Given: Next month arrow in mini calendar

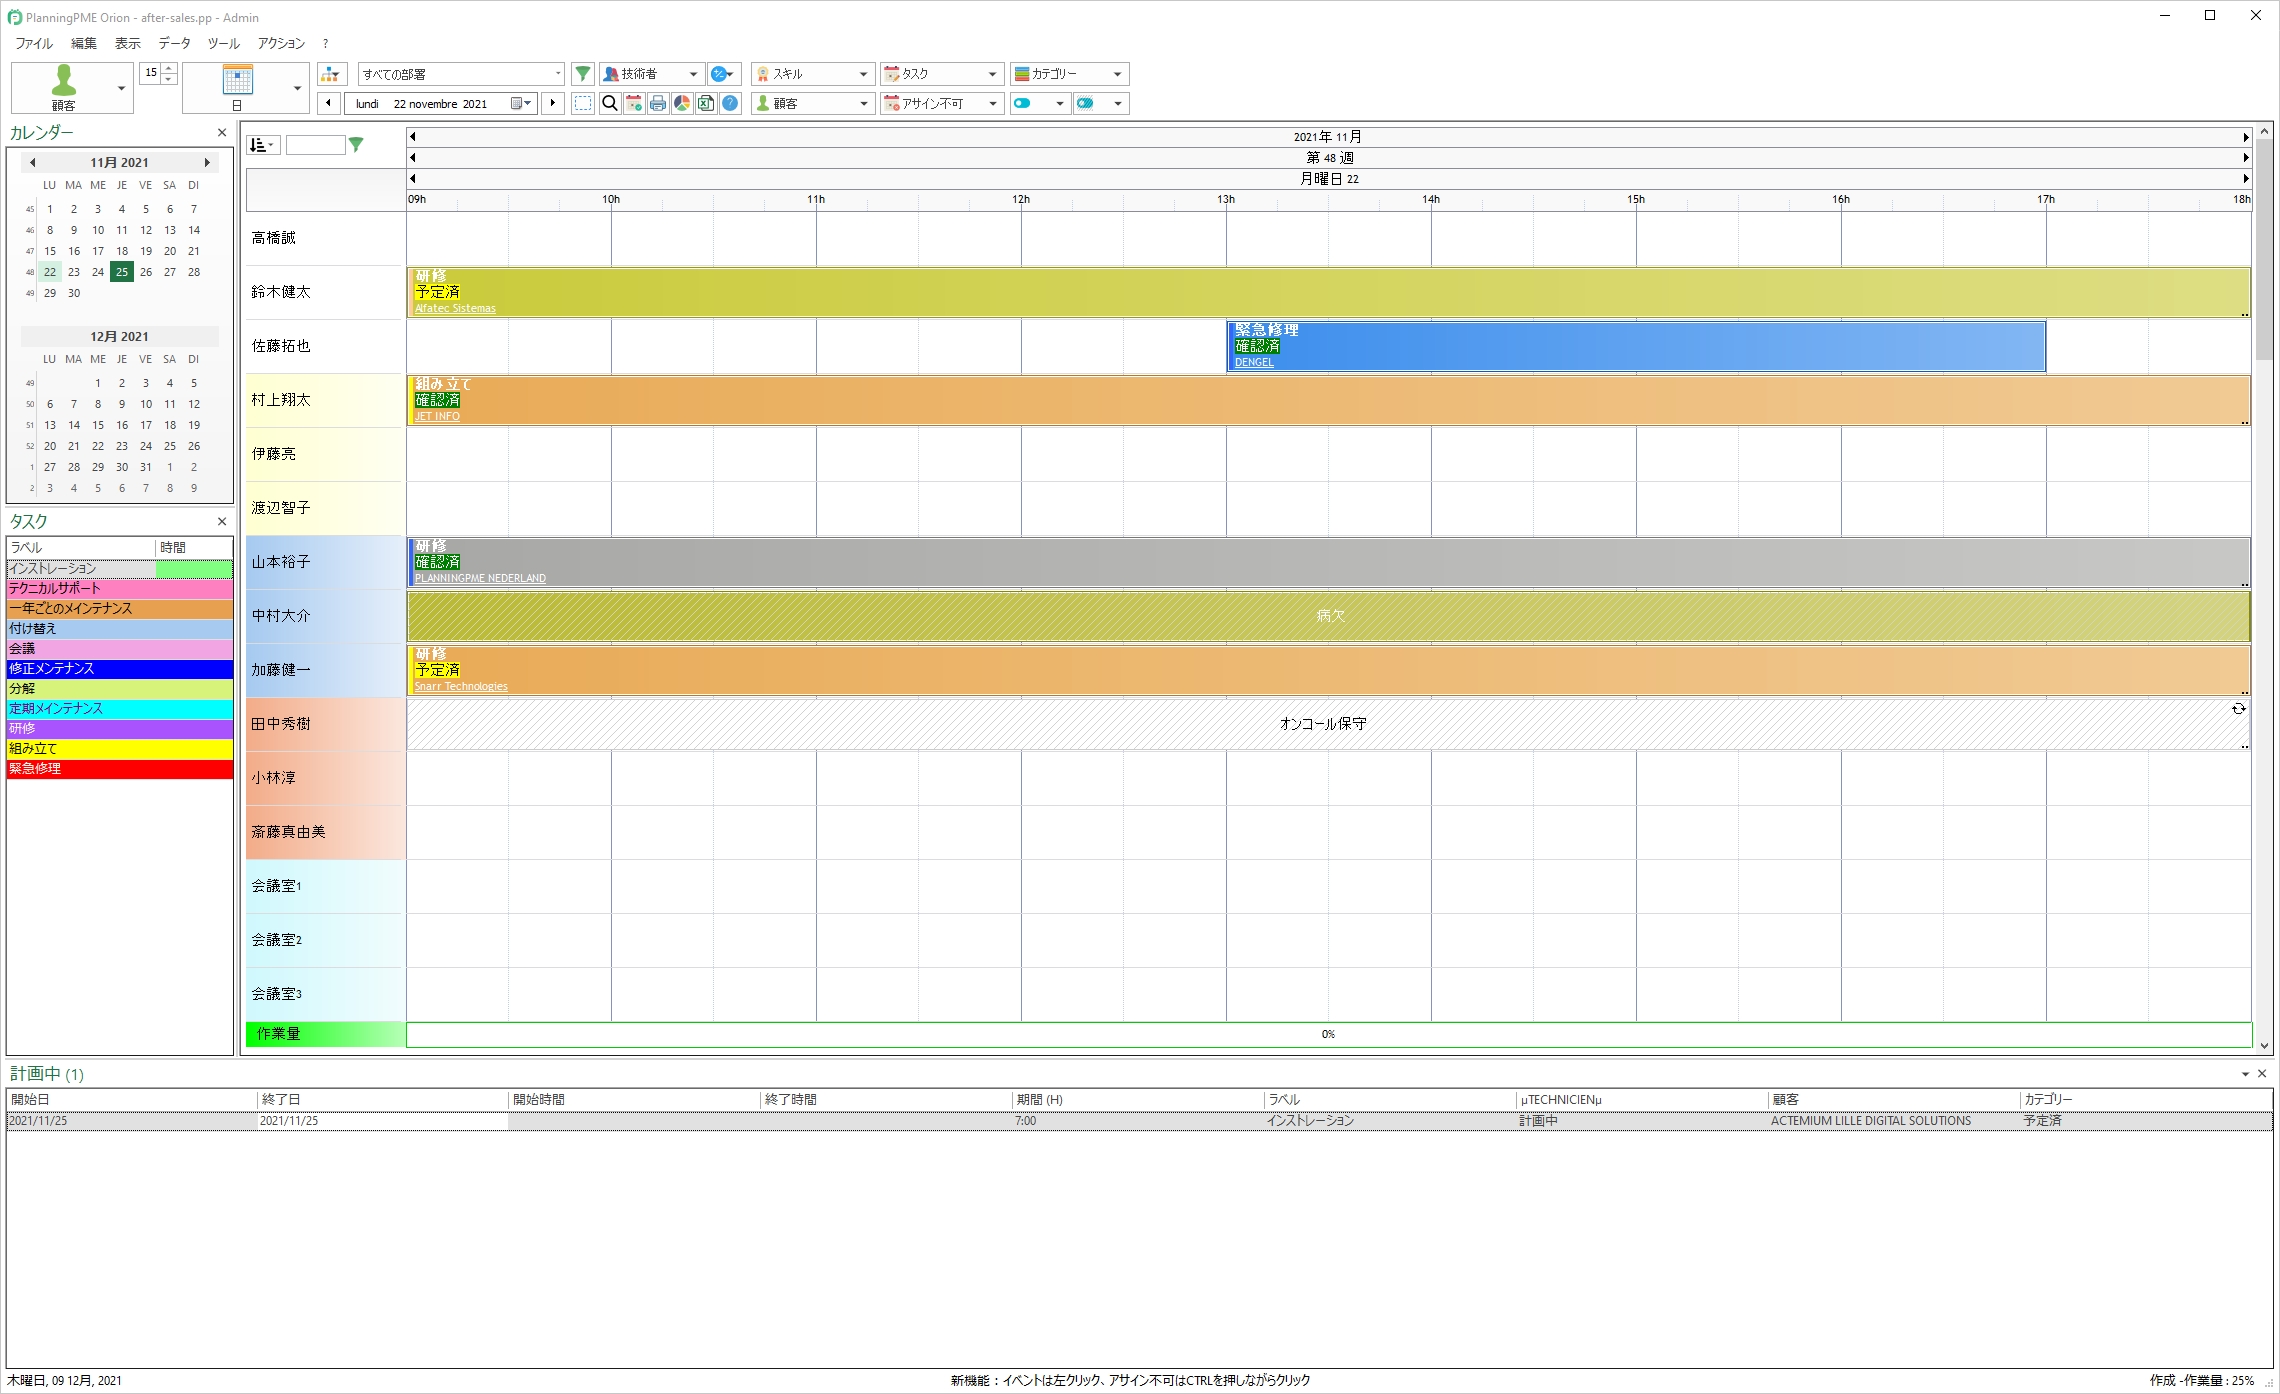Looking at the screenshot, I should point(207,162).
